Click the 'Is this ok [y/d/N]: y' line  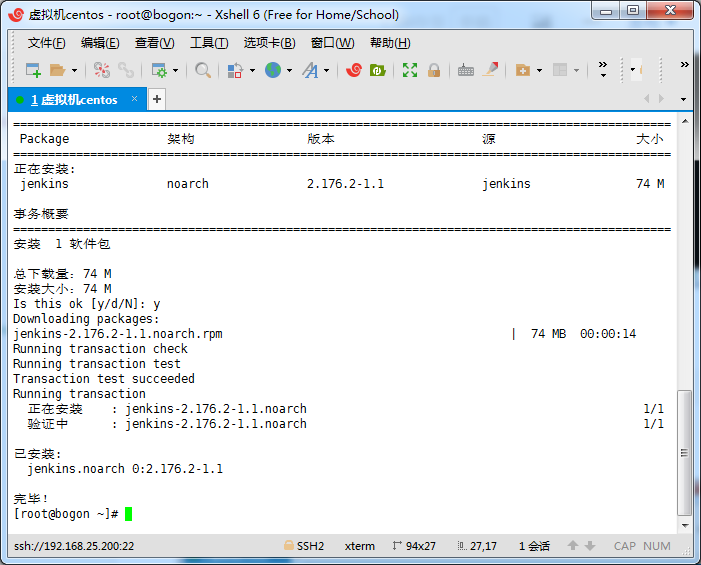coord(87,304)
